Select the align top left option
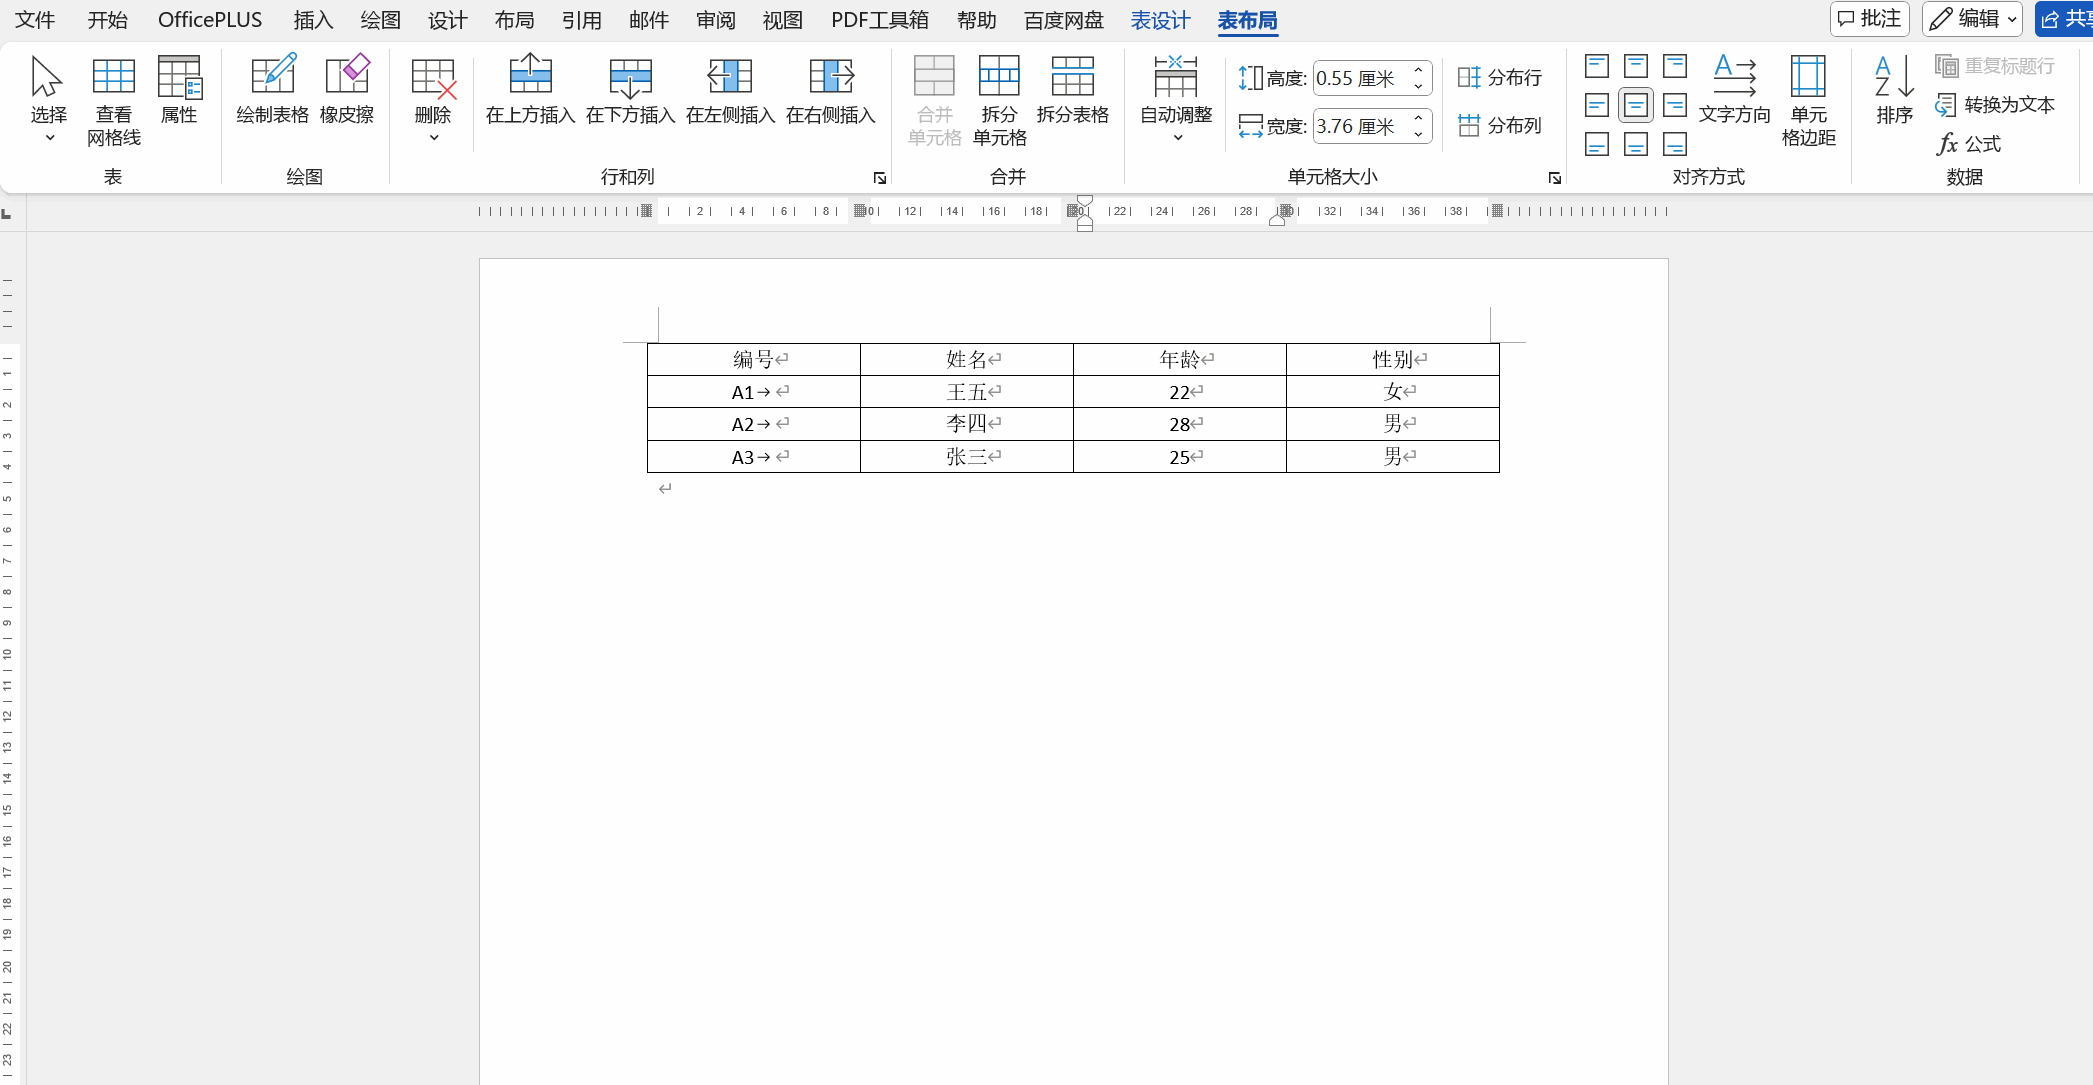The image size is (2093, 1085). [1597, 66]
